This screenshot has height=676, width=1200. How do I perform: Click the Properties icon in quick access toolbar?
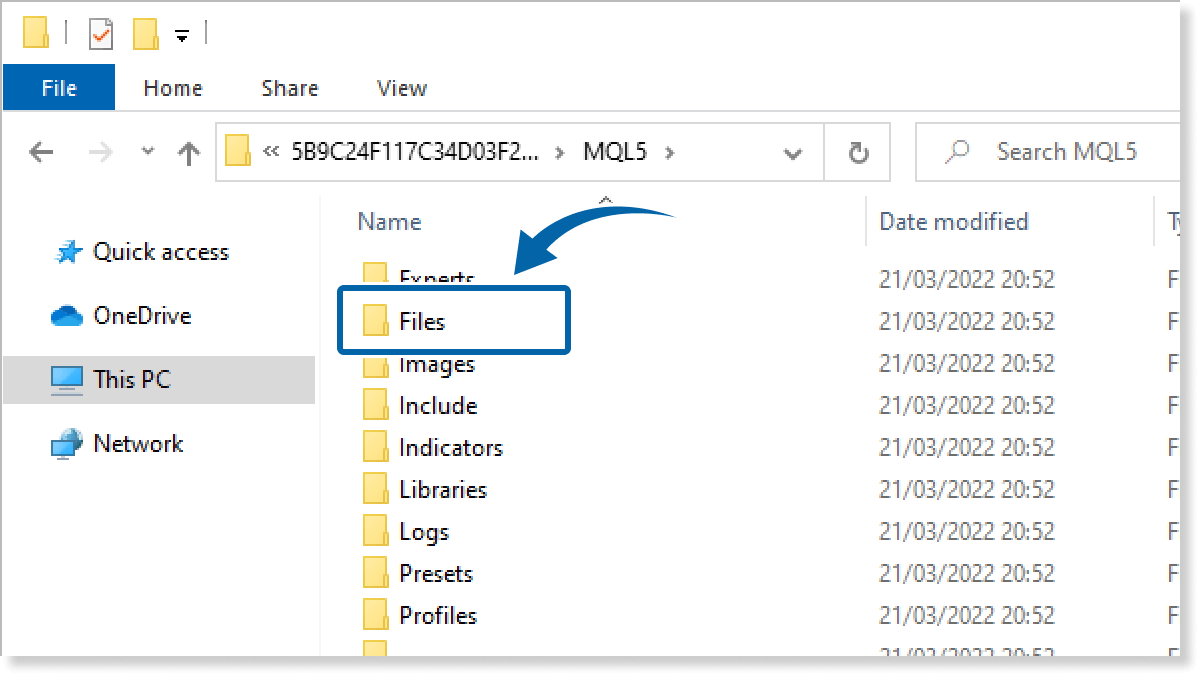pyautogui.click(x=101, y=35)
